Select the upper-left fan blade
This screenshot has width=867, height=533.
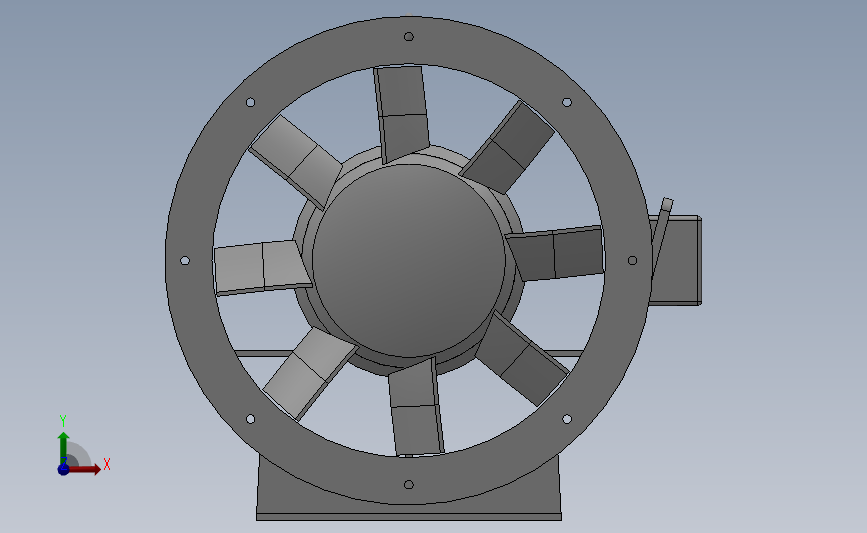click(295, 161)
